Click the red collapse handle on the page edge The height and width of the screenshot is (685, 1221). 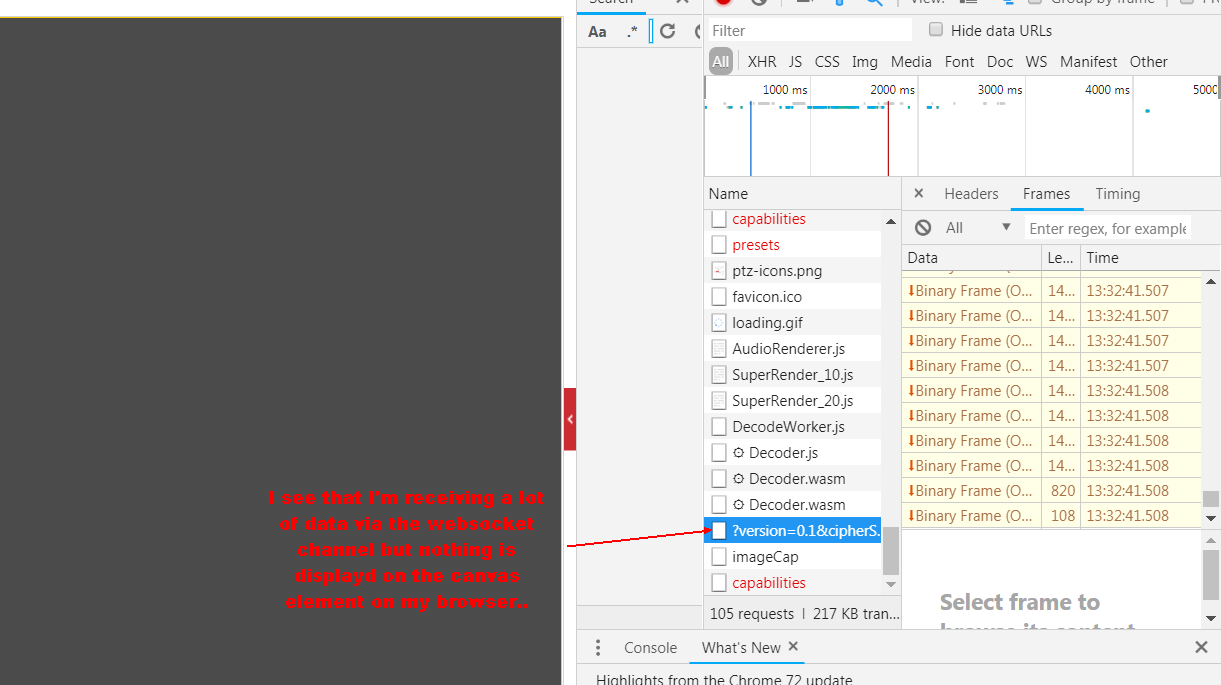tap(570, 419)
